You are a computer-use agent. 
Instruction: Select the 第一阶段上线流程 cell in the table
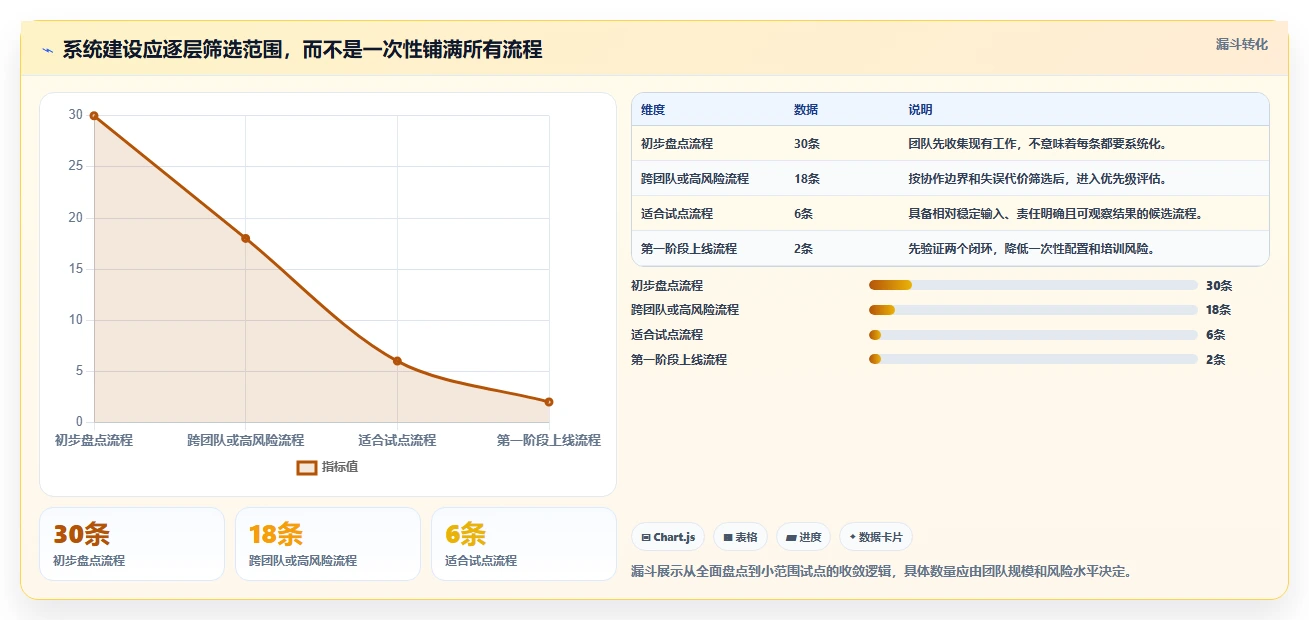(x=689, y=249)
